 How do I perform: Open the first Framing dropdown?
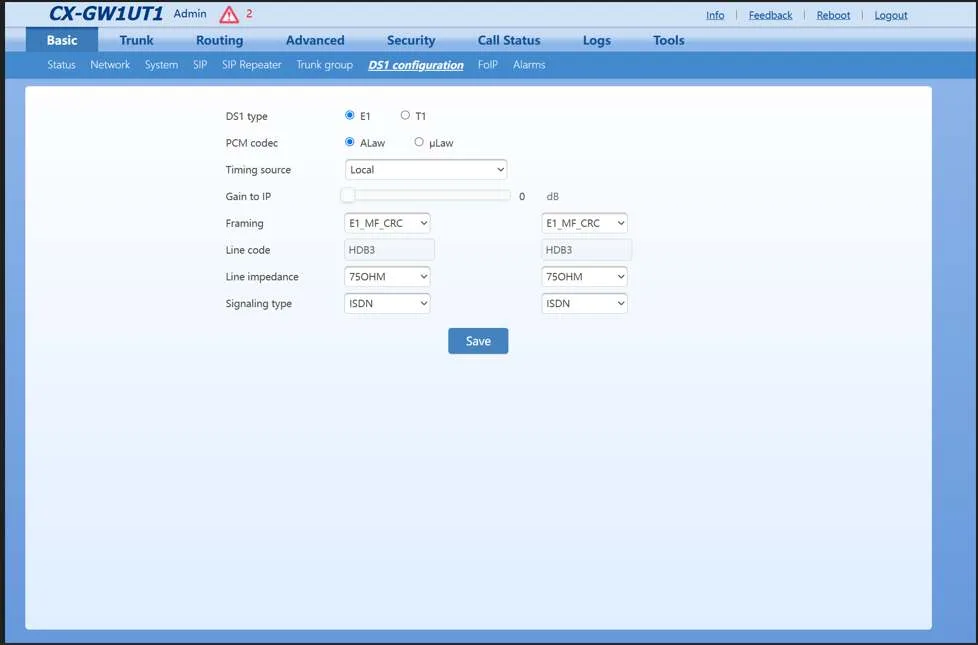387,223
